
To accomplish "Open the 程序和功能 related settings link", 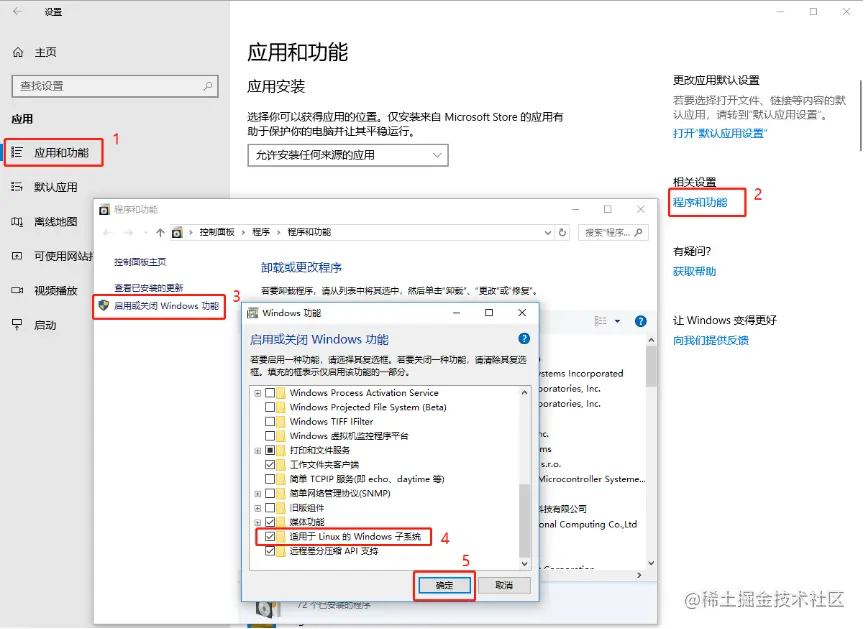I will click(700, 202).
